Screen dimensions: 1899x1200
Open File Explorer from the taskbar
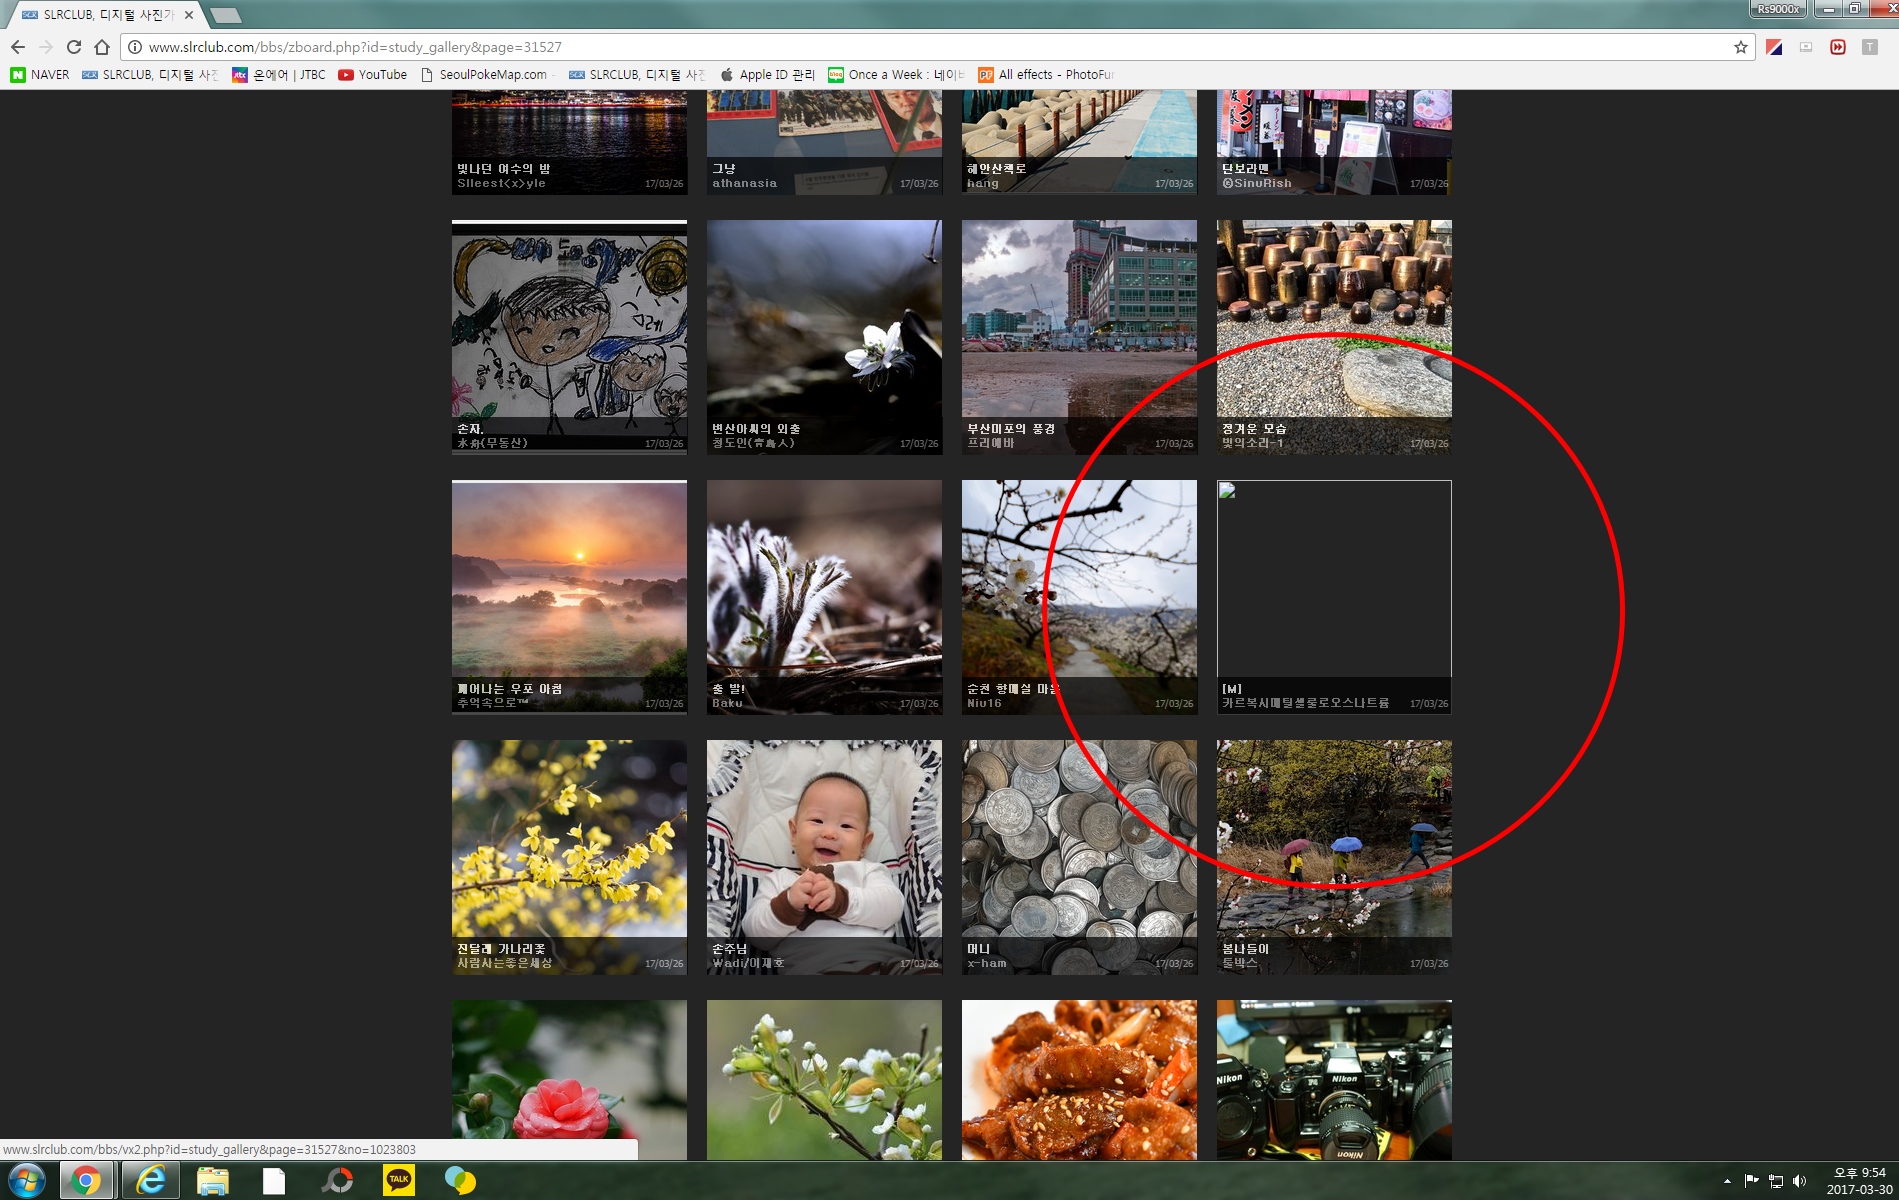pos(212,1181)
